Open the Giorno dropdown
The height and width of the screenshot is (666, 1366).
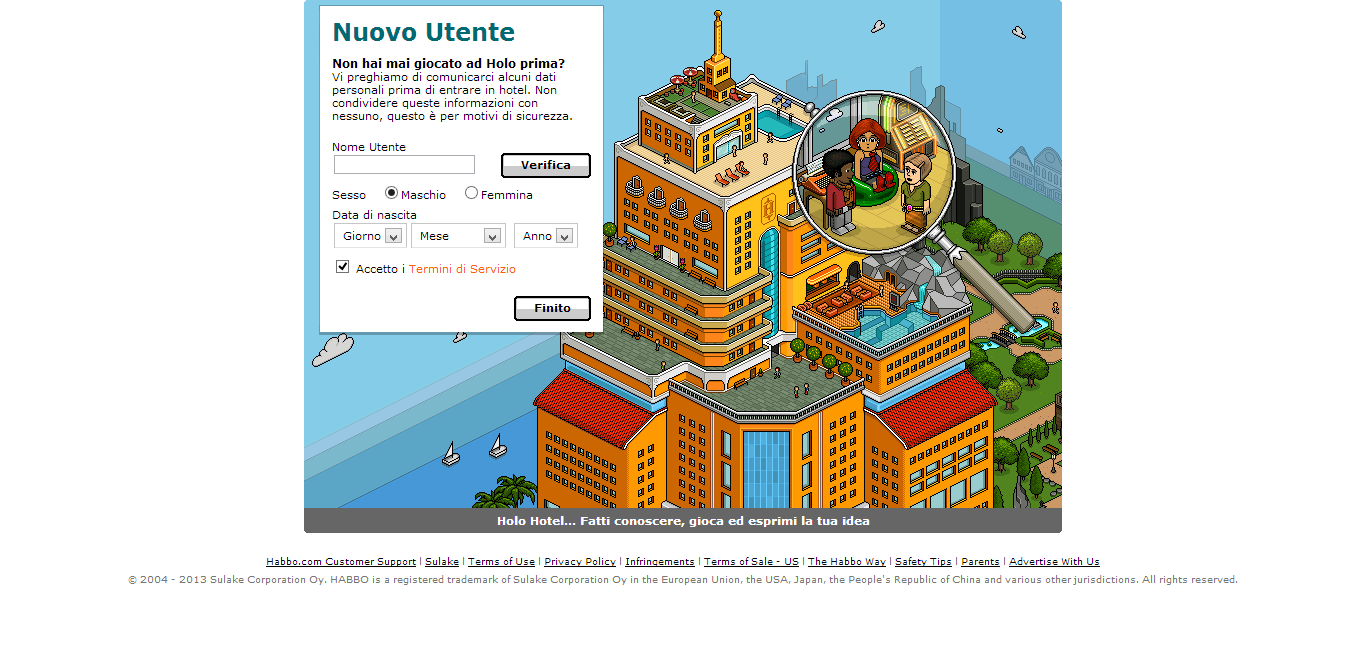[370, 236]
